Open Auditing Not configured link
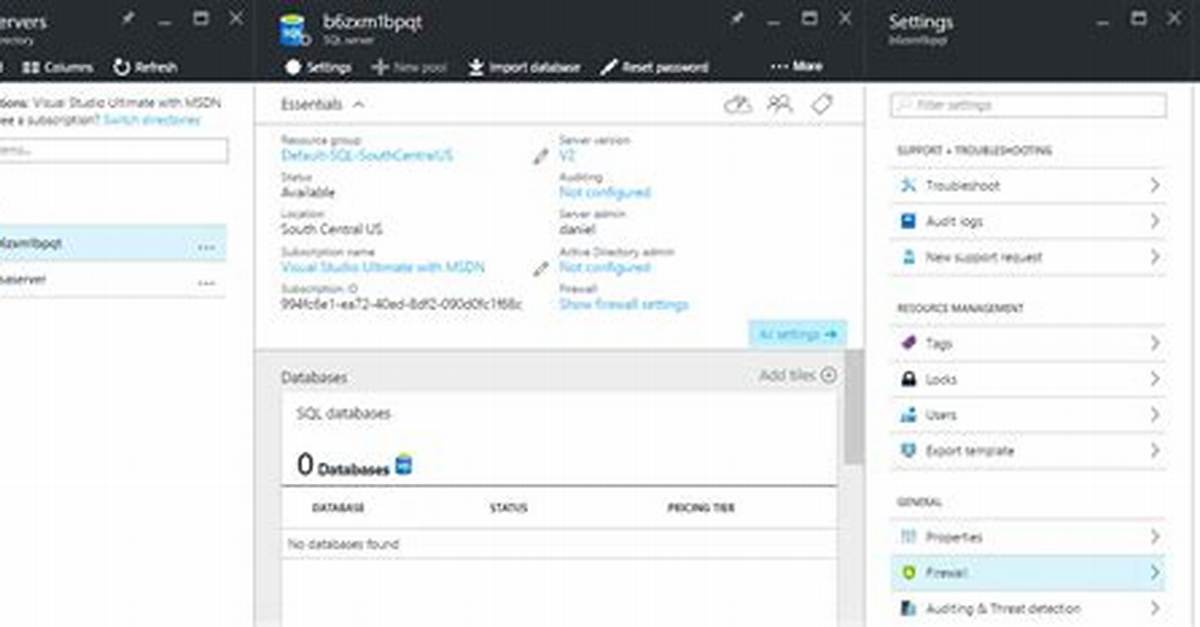Screen dimensions: 1200x627 (x=604, y=192)
